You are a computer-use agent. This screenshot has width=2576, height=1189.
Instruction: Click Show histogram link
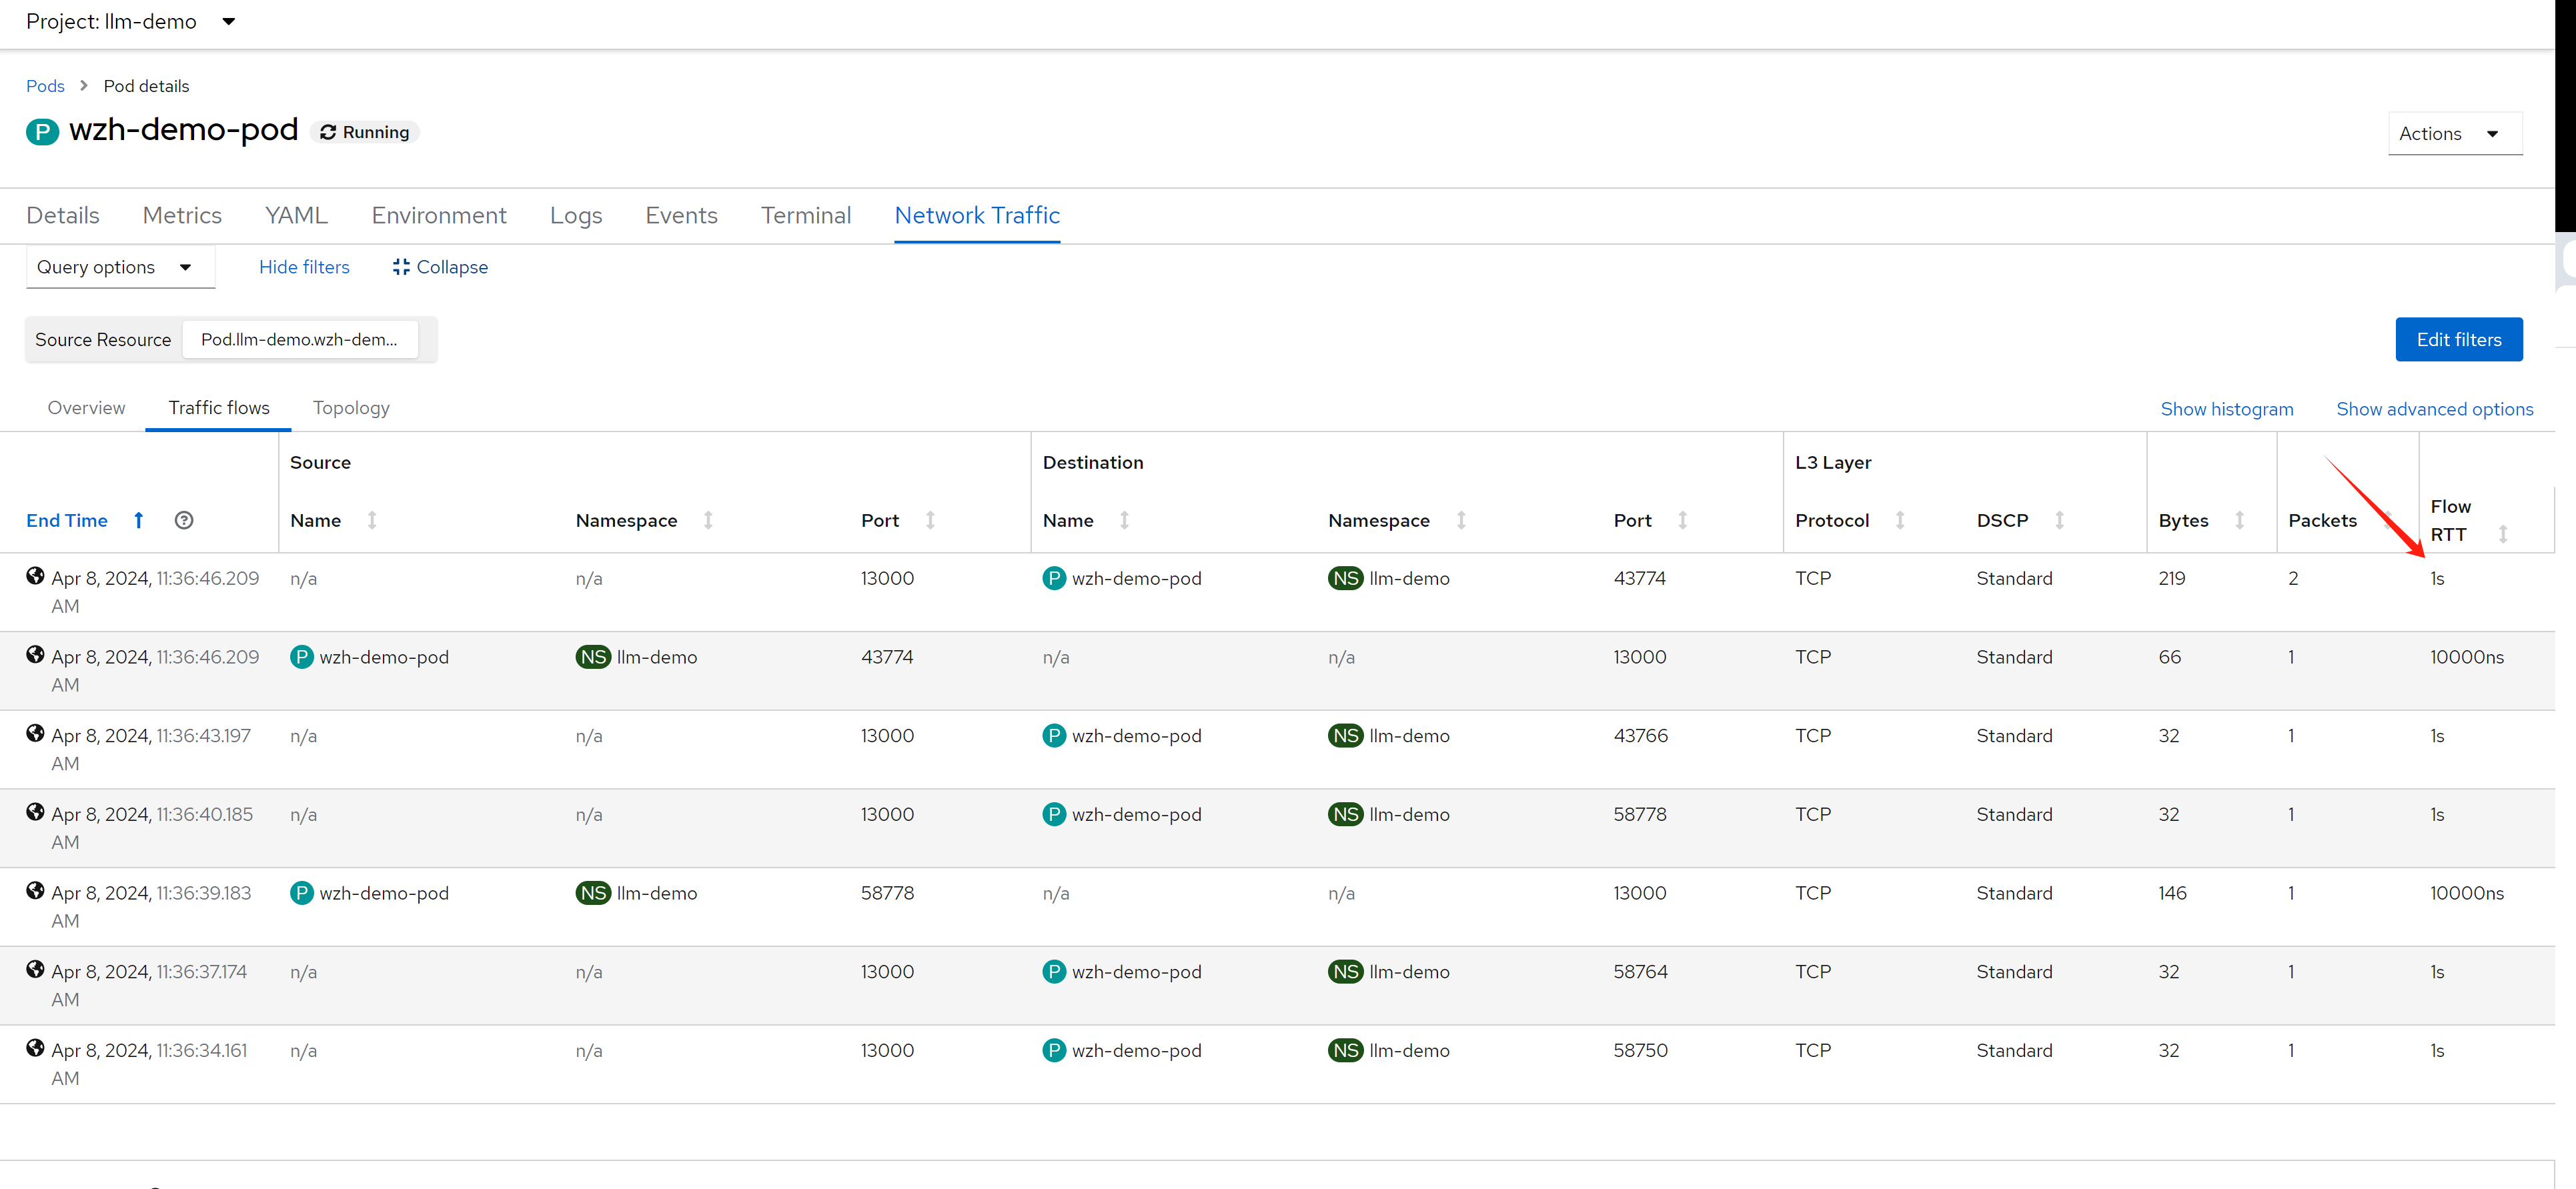[2226, 409]
